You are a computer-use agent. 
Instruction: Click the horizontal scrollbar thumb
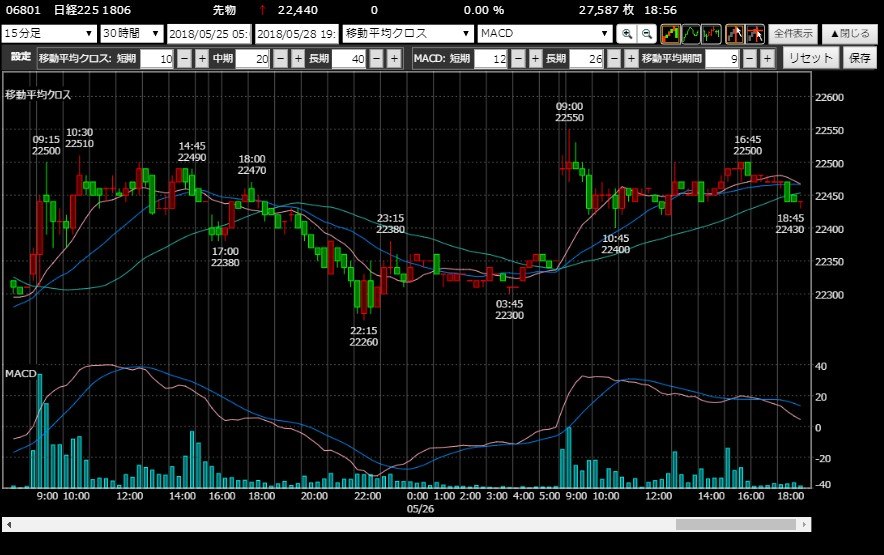point(736,525)
